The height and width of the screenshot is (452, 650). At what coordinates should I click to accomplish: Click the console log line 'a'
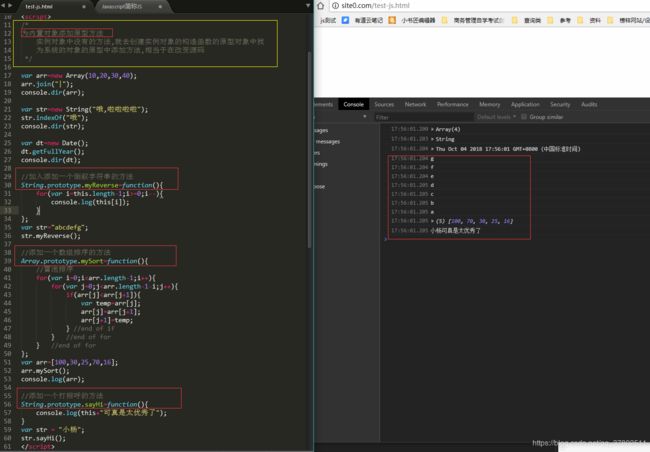coord(432,212)
